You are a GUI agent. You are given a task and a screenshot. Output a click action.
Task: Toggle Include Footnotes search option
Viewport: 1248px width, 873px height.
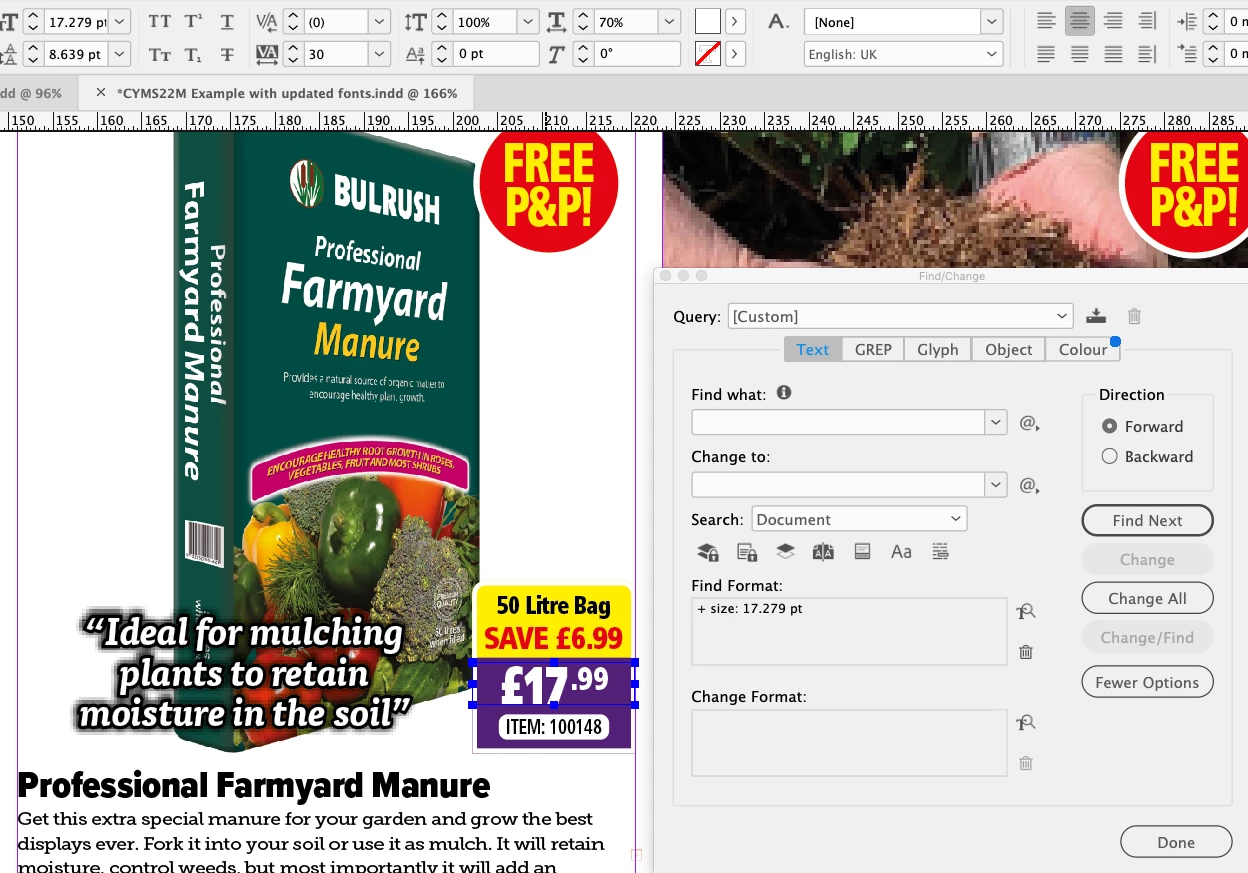tap(863, 551)
